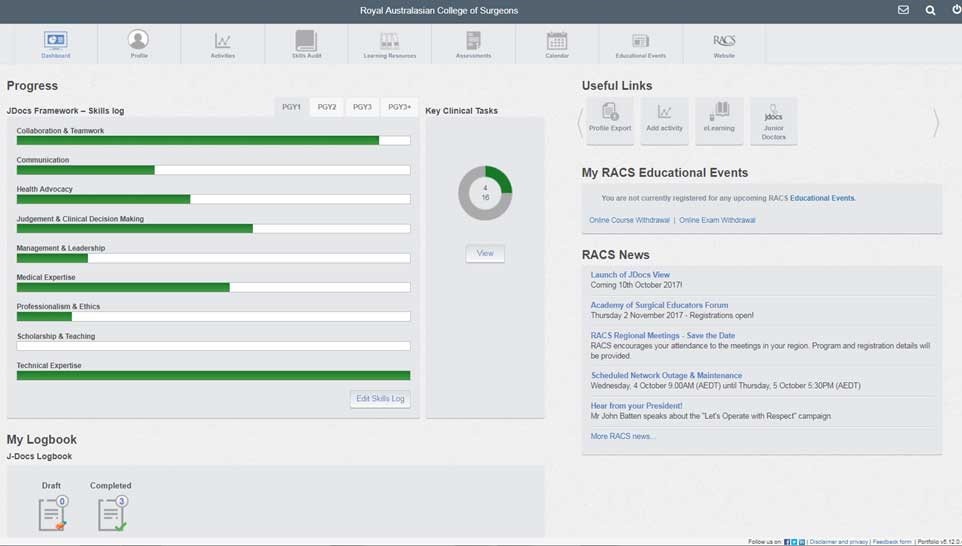The width and height of the screenshot is (962, 546).
Task: Open Profile Export useful link
Action: click(610, 120)
